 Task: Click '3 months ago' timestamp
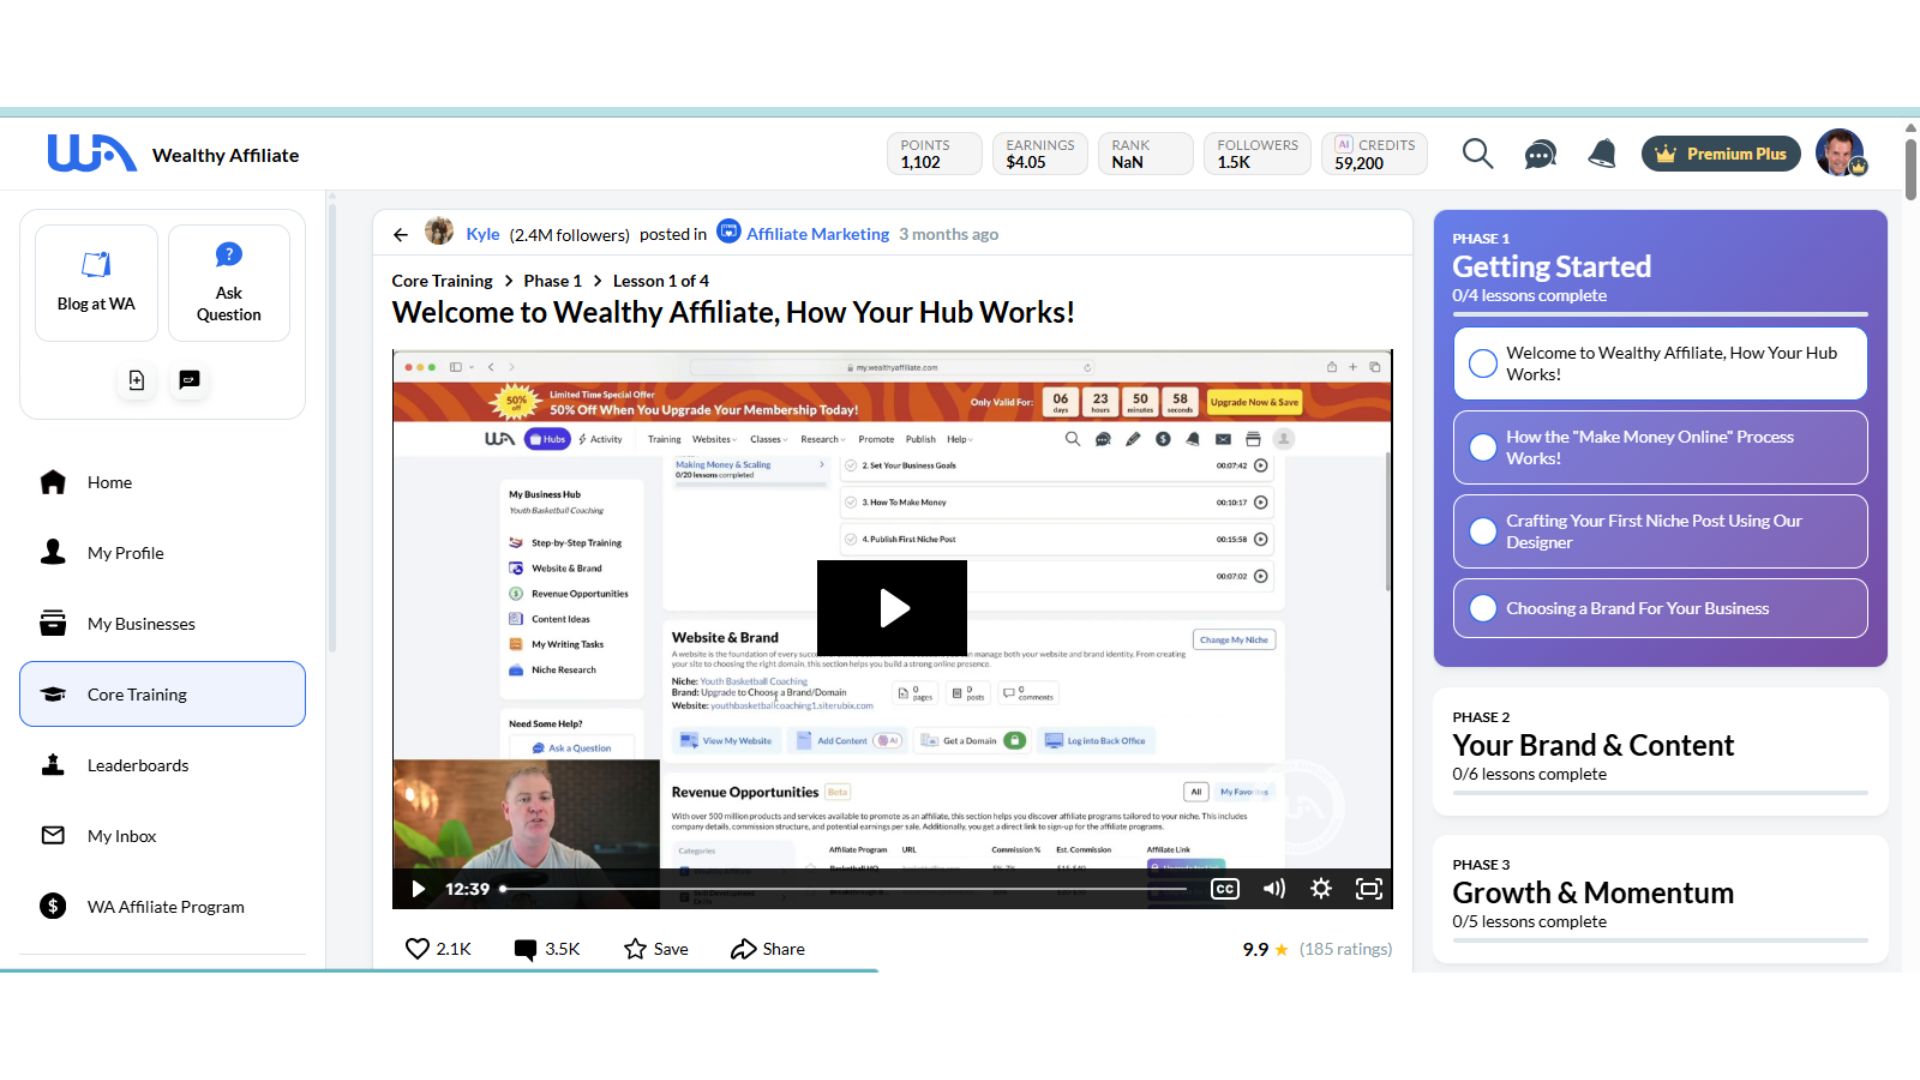click(948, 234)
